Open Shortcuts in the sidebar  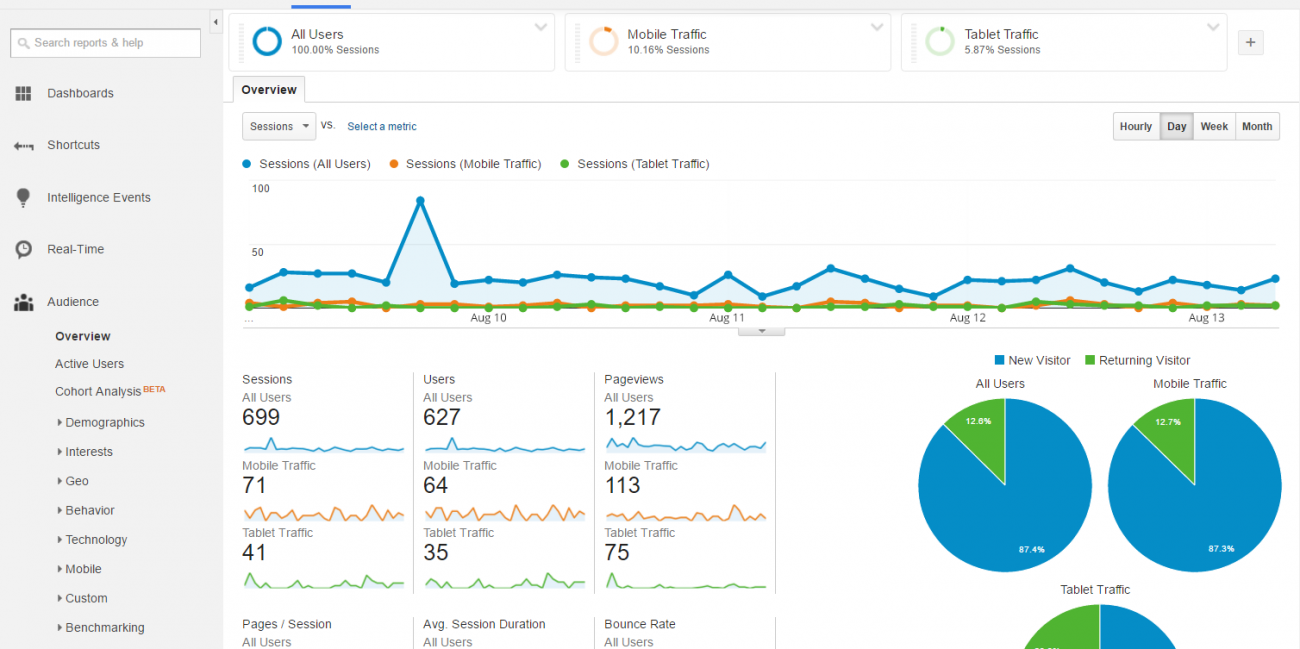coord(73,145)
